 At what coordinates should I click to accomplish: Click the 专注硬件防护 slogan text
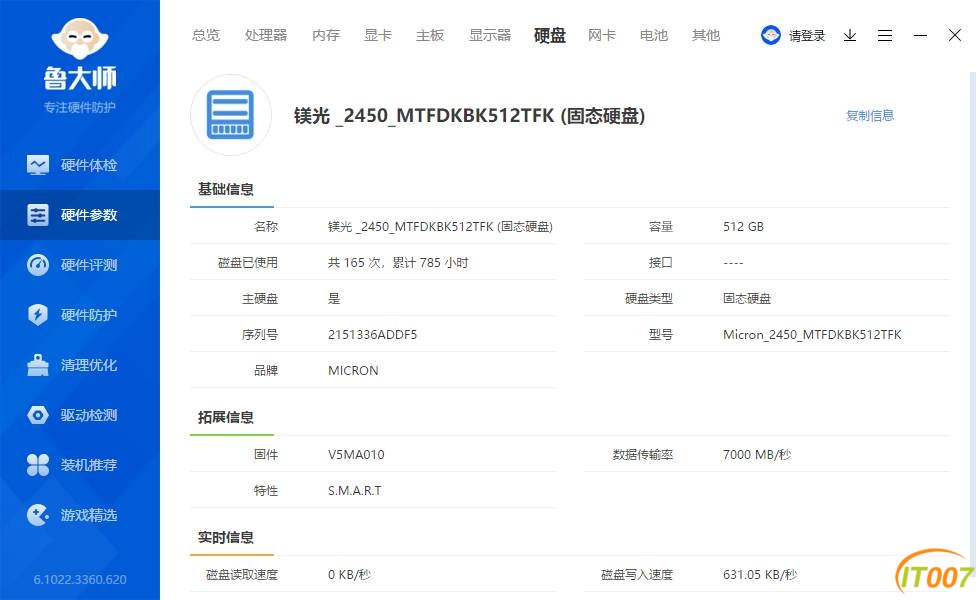[x=79, y=107]
